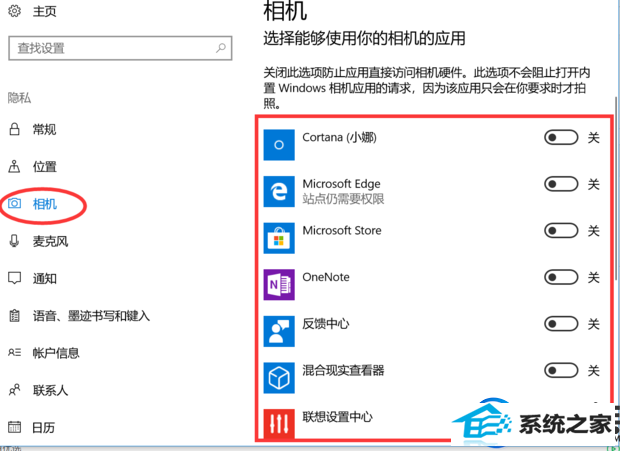Click the 联想设置中心 label
Viewport: 620px width, 451px height.
(x=337, y=417)
